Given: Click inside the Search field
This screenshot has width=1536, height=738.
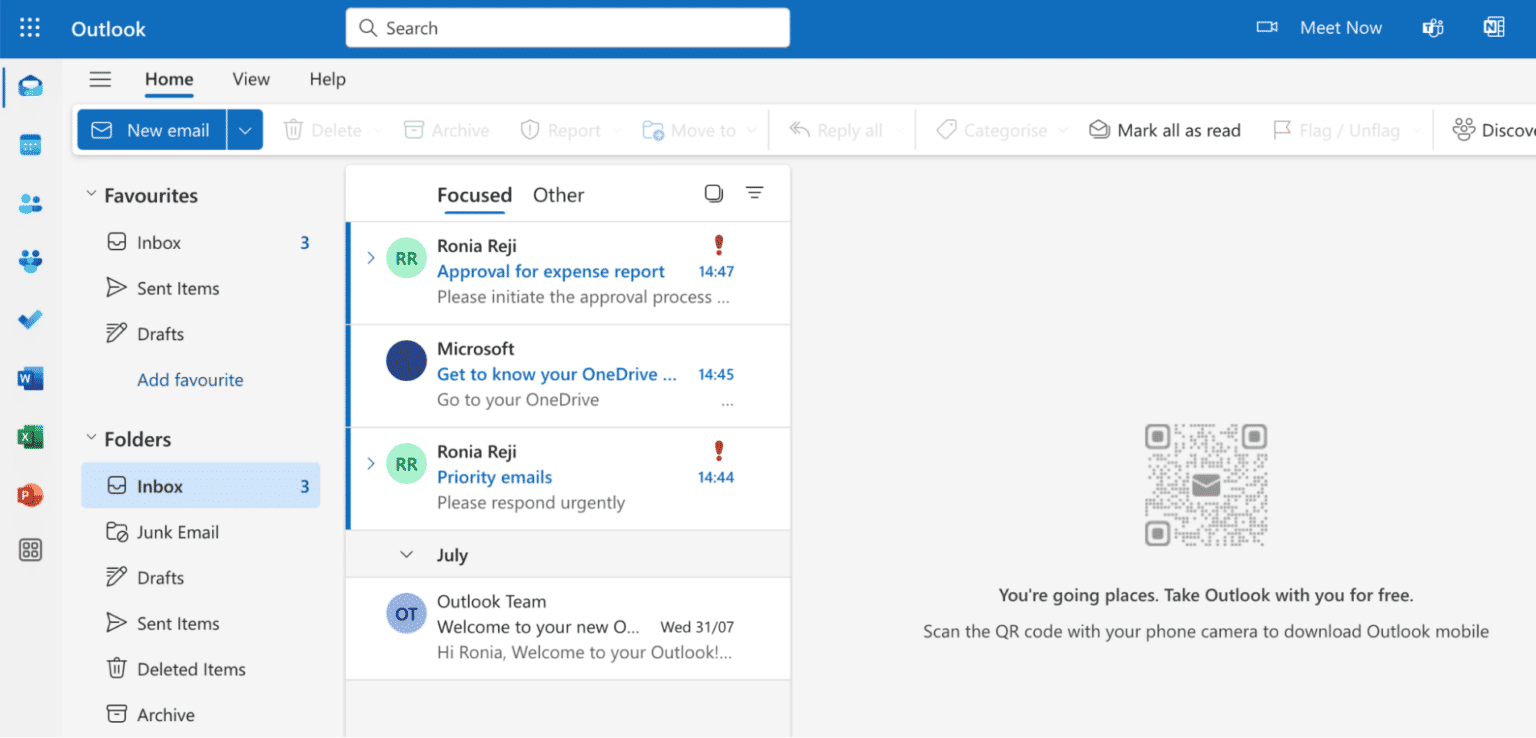Looking at the screenshot, I should click(x=567, y=27).
